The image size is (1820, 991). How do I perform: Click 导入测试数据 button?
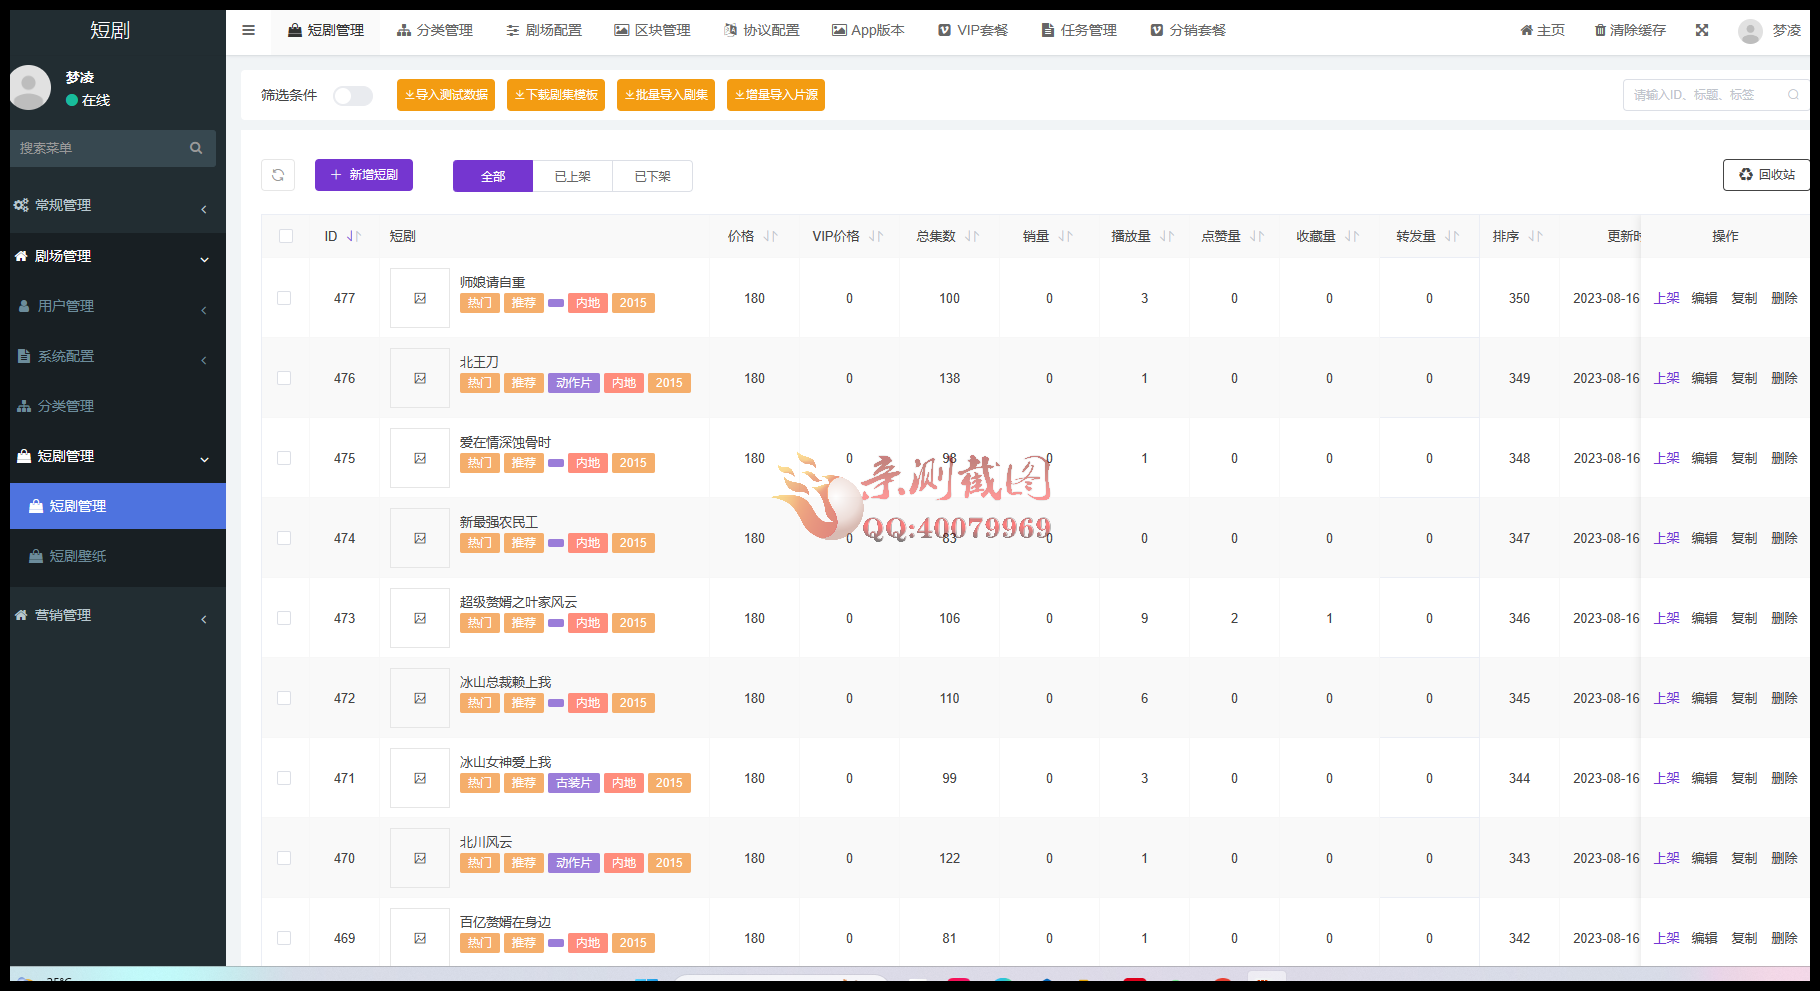[446, 95]
